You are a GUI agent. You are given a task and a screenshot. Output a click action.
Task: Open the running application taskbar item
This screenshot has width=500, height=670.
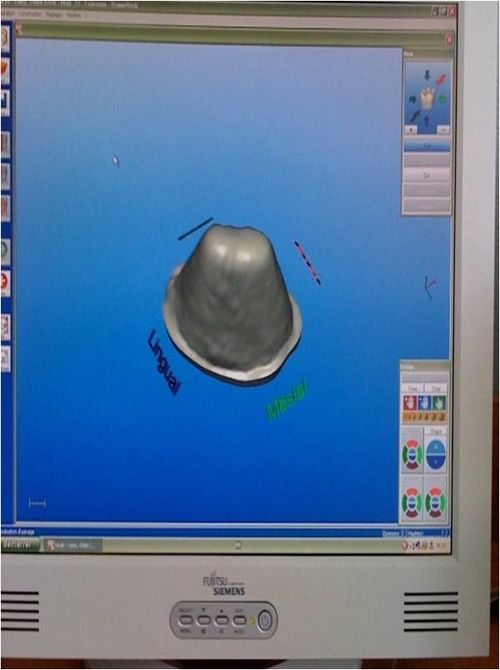tap(73, 545)
